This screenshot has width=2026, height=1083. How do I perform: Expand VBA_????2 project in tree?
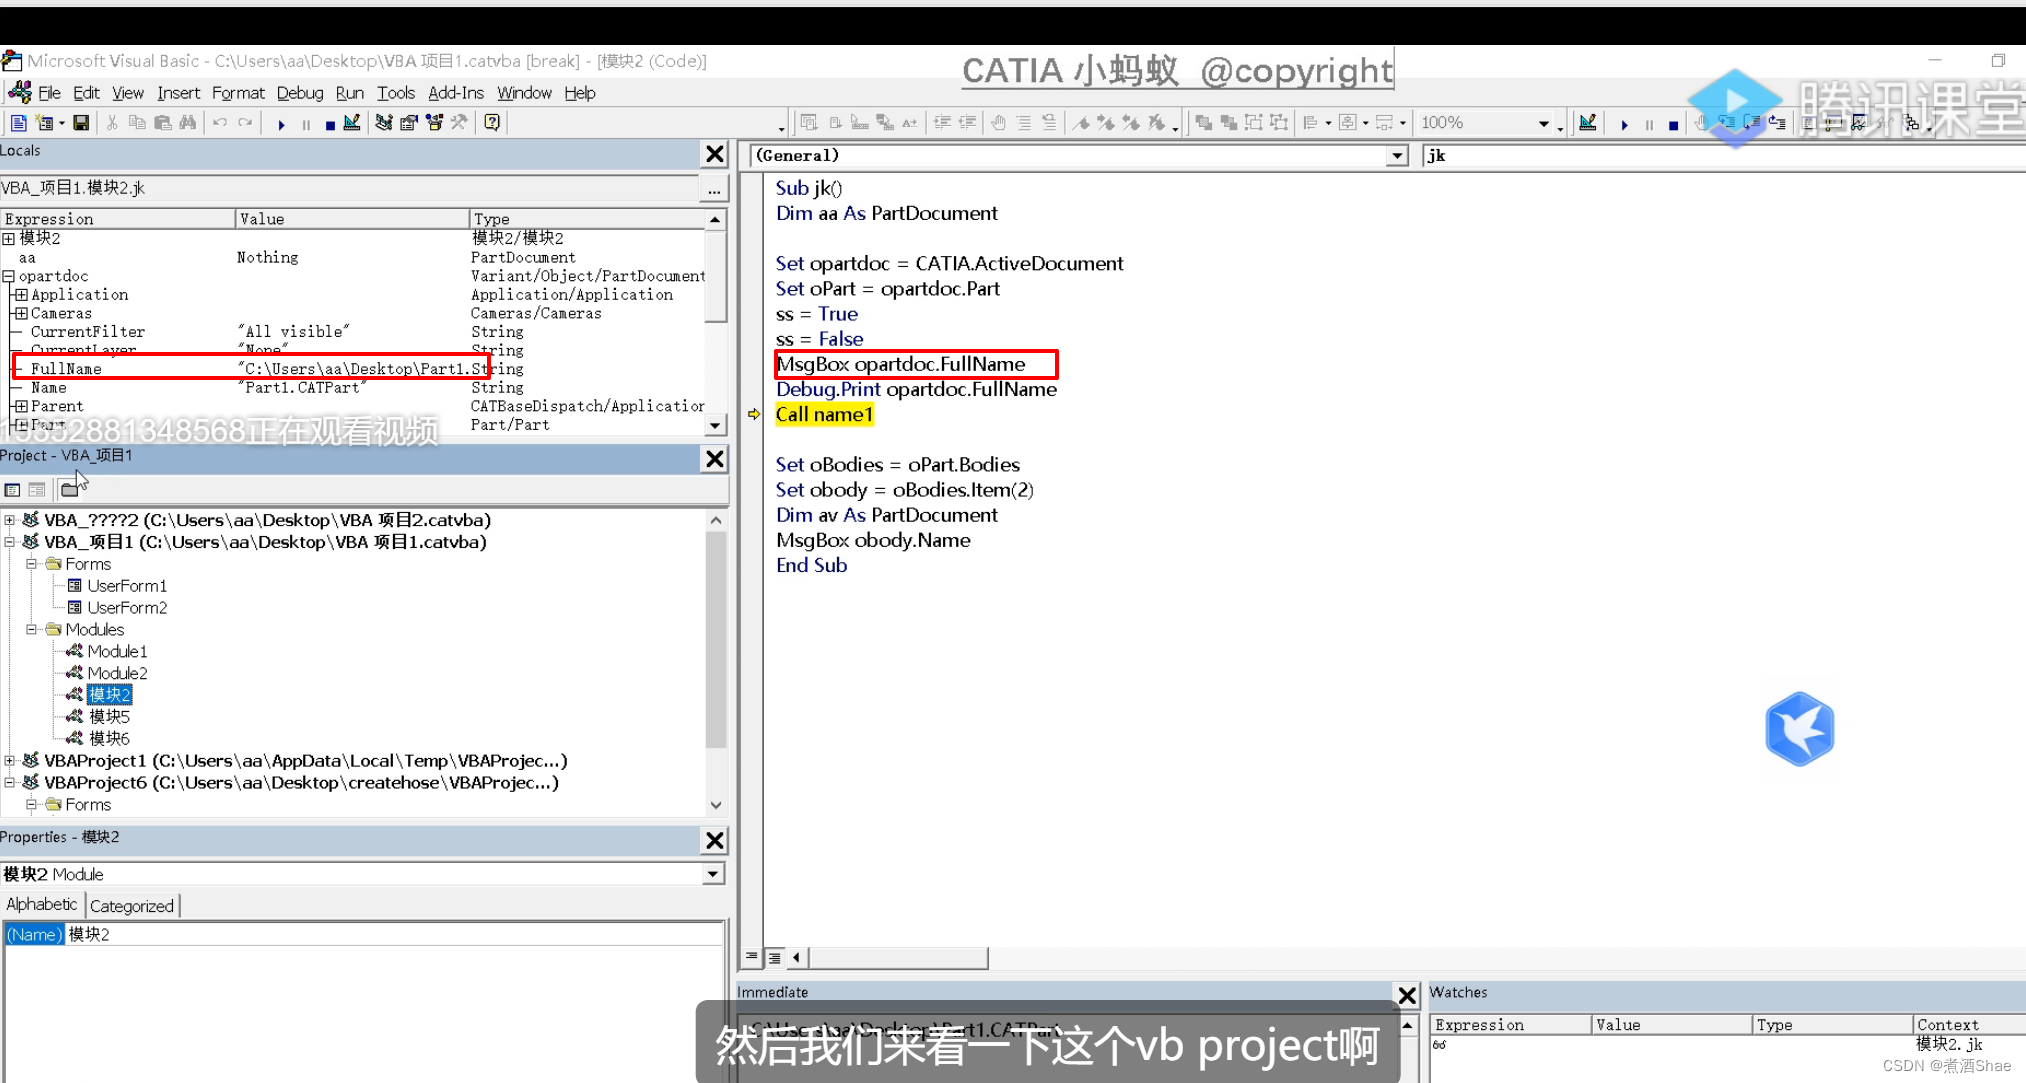pyautogui.click(x=10, y=520)
